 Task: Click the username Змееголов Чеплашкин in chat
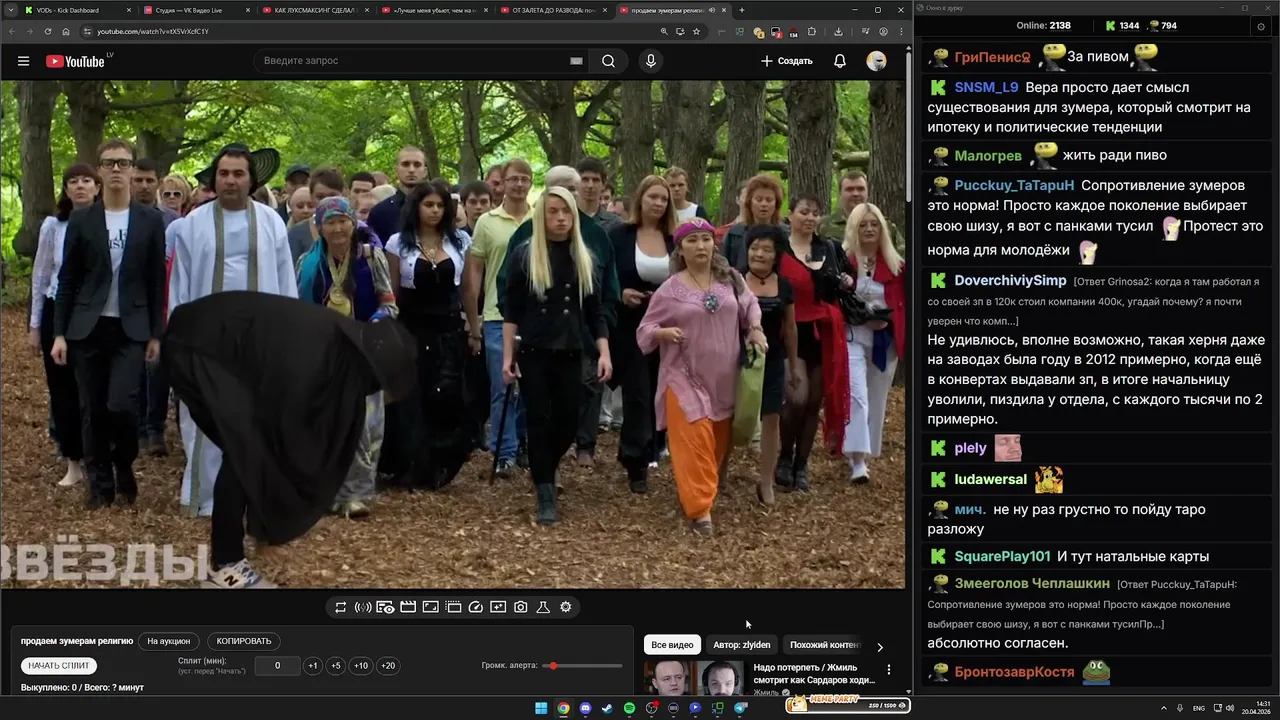1032,583
